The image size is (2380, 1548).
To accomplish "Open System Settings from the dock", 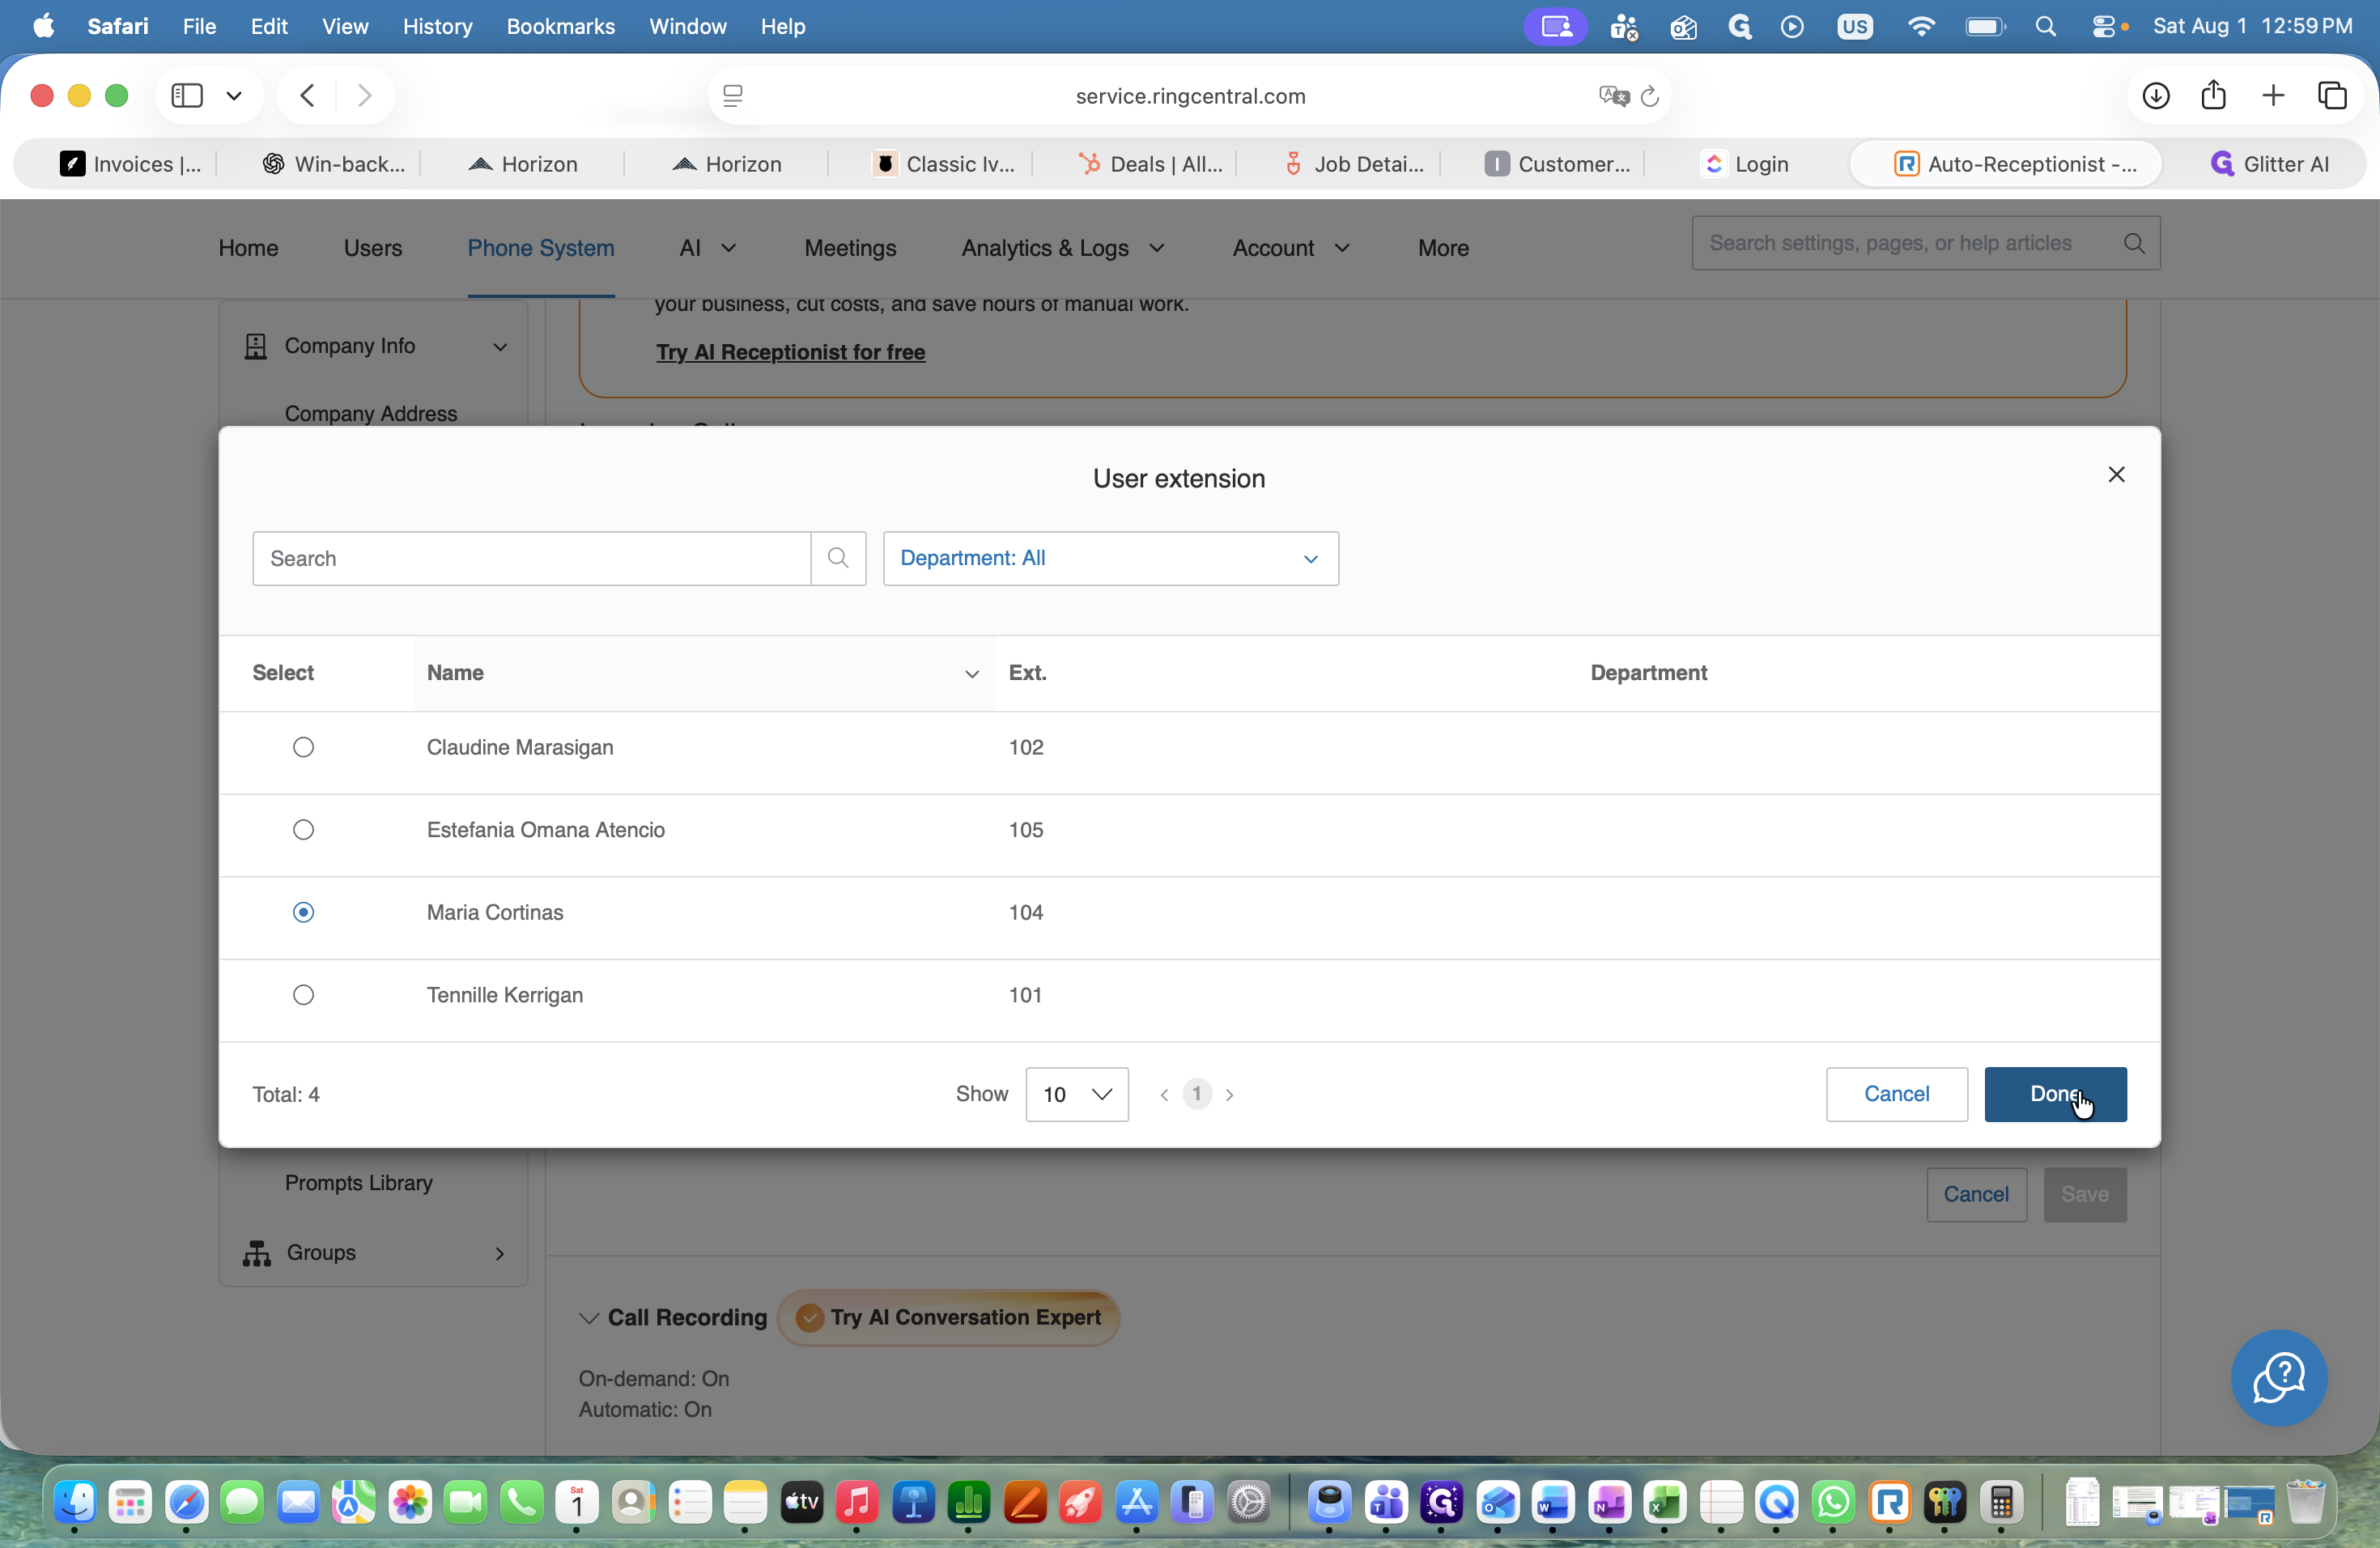I will (1248, 1502).
